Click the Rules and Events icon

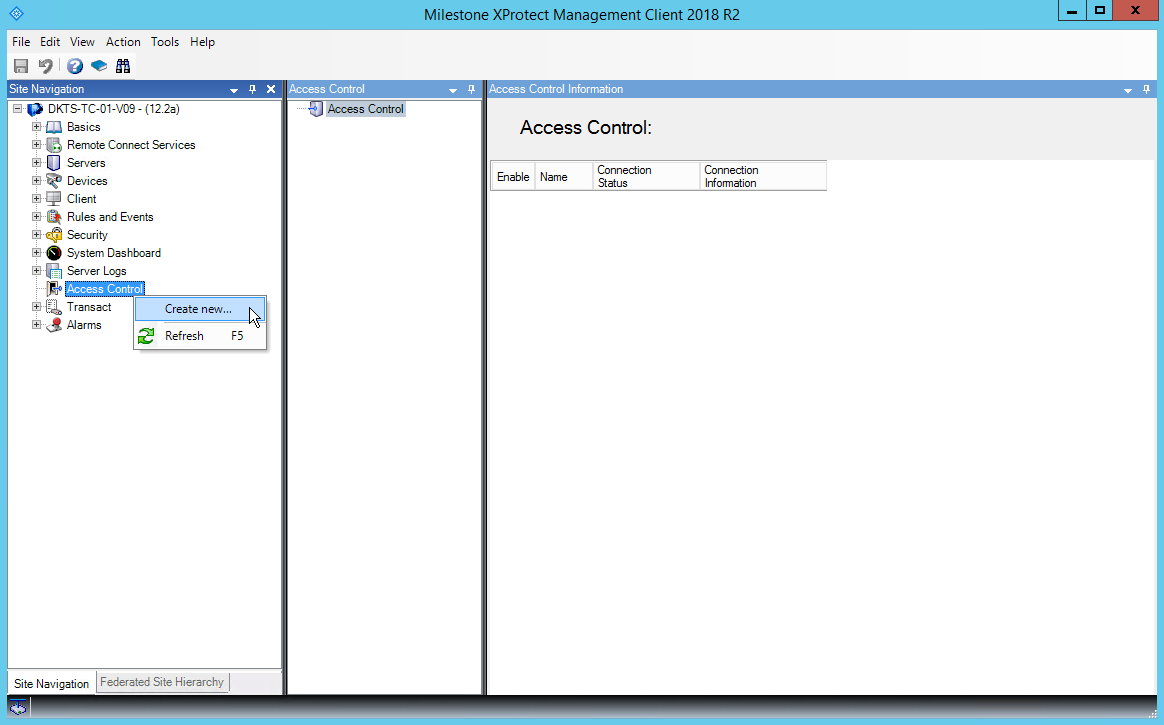pos(53,217)
